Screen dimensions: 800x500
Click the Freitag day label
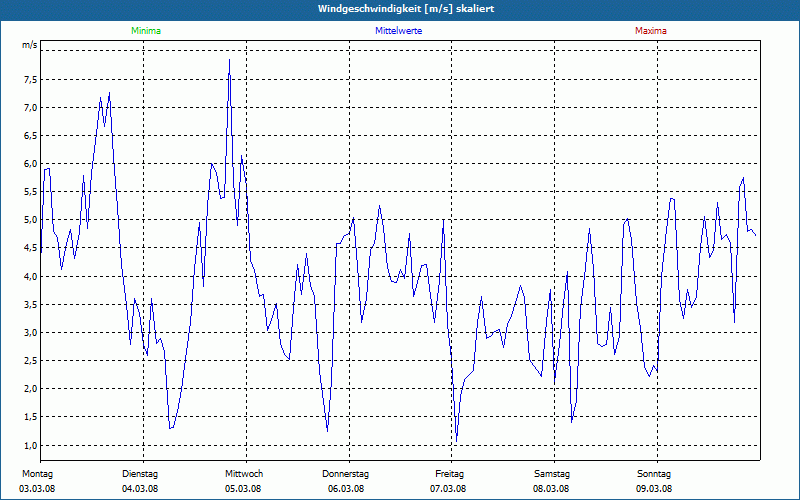(x=449, y=474)
